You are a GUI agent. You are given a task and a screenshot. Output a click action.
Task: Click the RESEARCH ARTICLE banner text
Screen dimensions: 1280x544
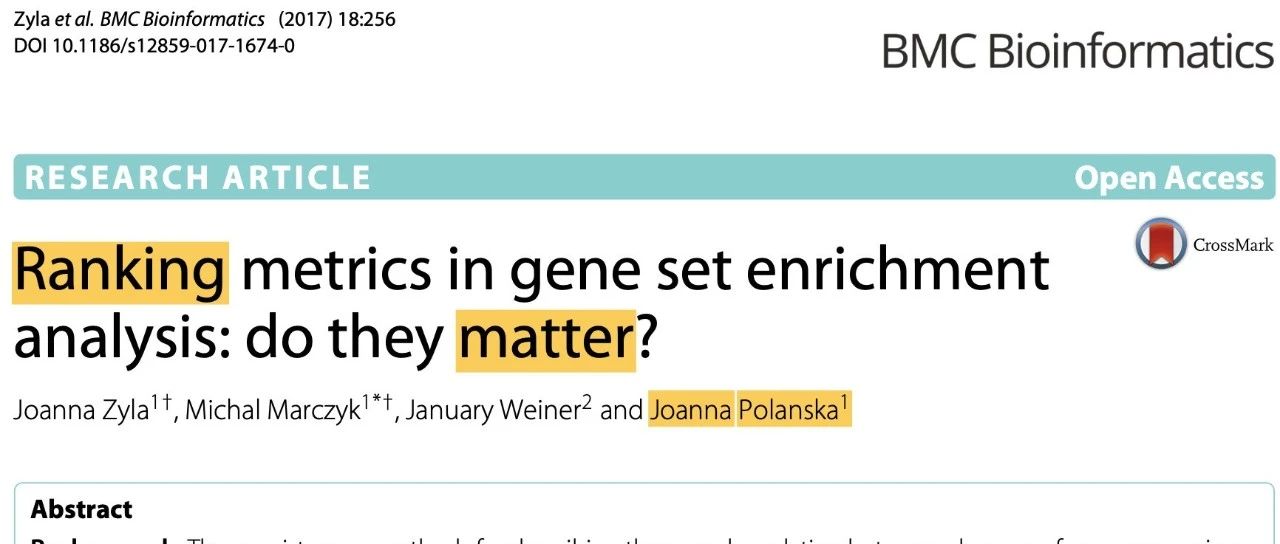click(x=198, y=178)
